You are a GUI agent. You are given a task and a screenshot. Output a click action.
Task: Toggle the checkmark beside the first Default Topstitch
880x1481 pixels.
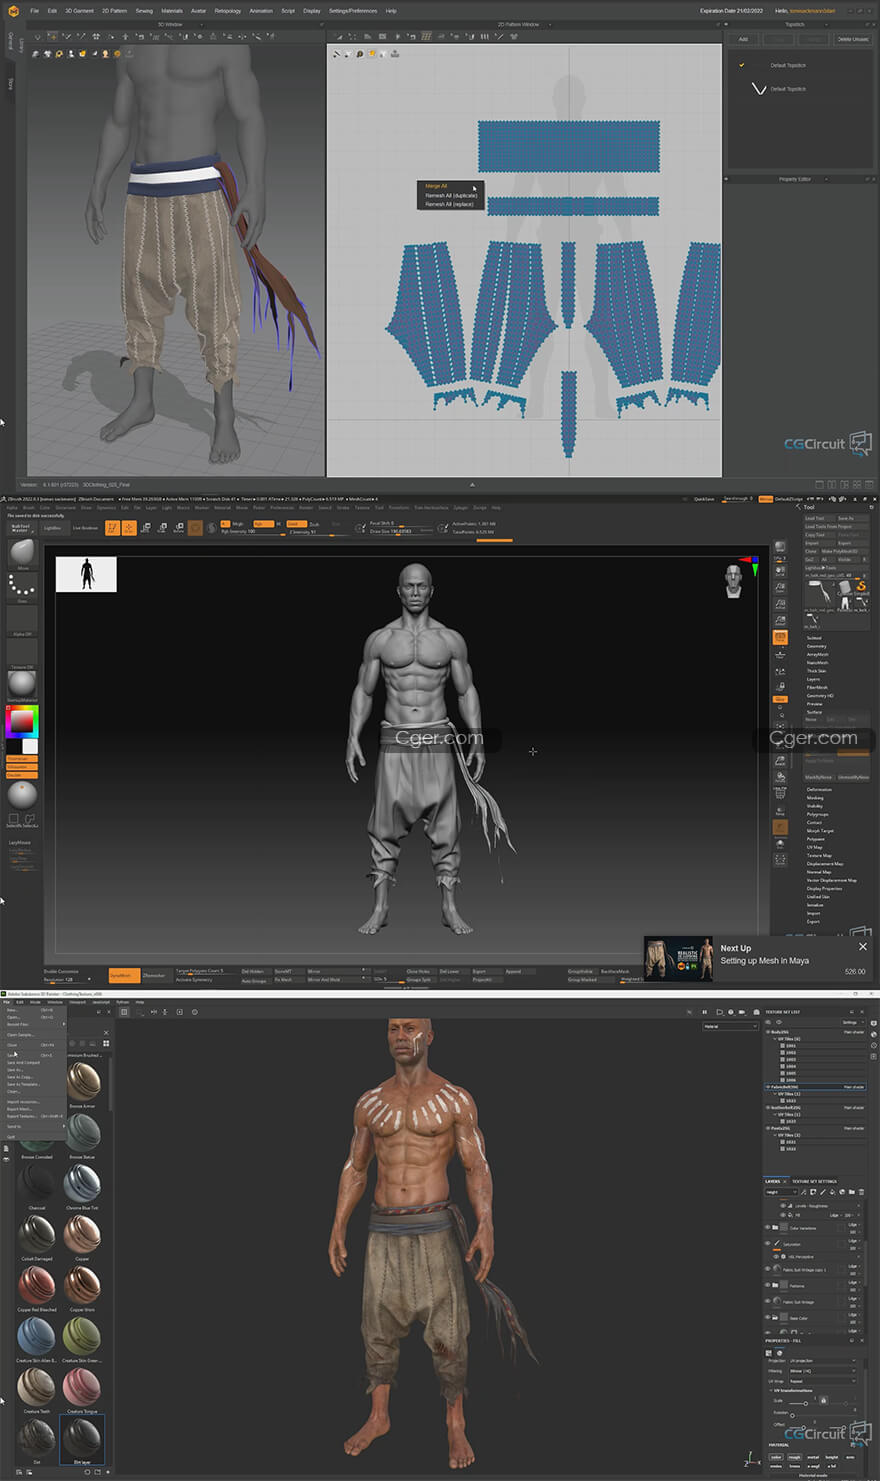tap(742, 65)
